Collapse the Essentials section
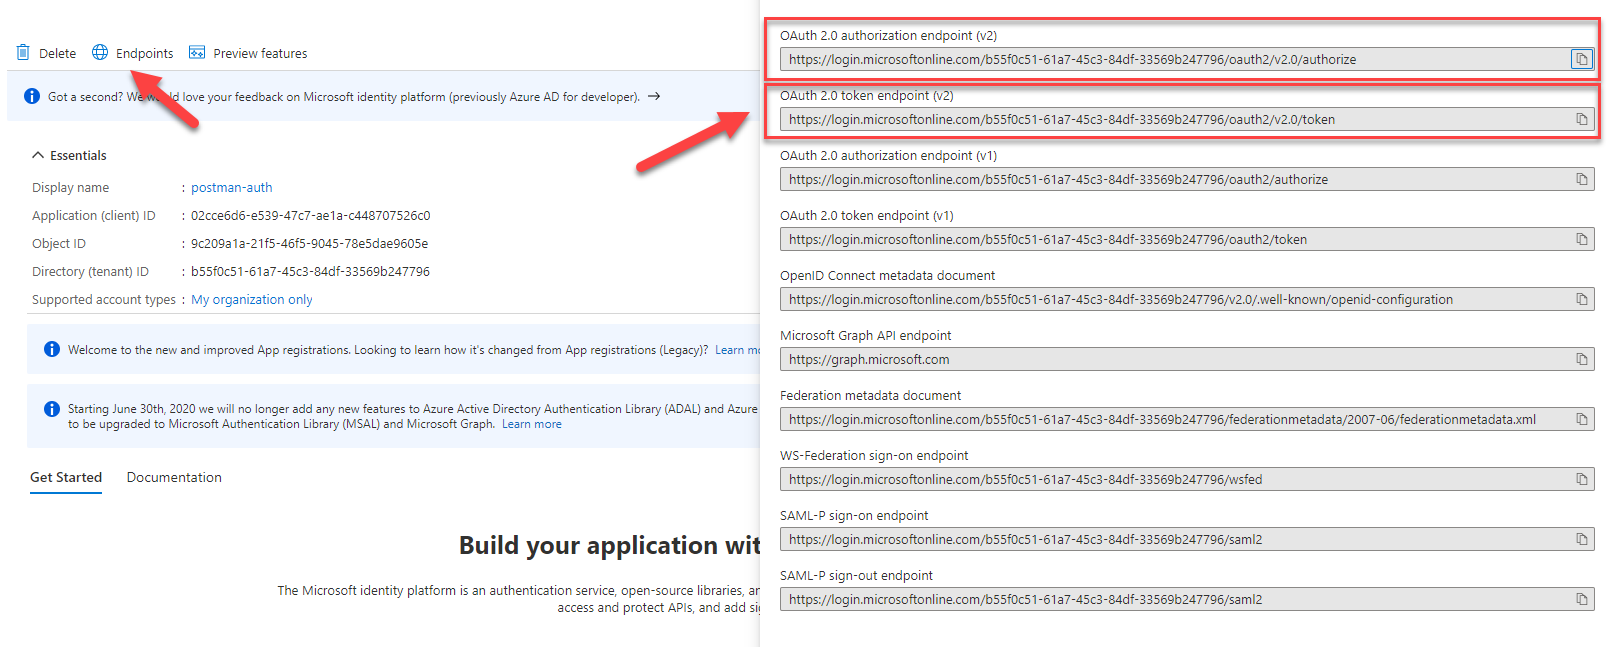This screenshot has width=1614, height=647. [x=38, y=155]
